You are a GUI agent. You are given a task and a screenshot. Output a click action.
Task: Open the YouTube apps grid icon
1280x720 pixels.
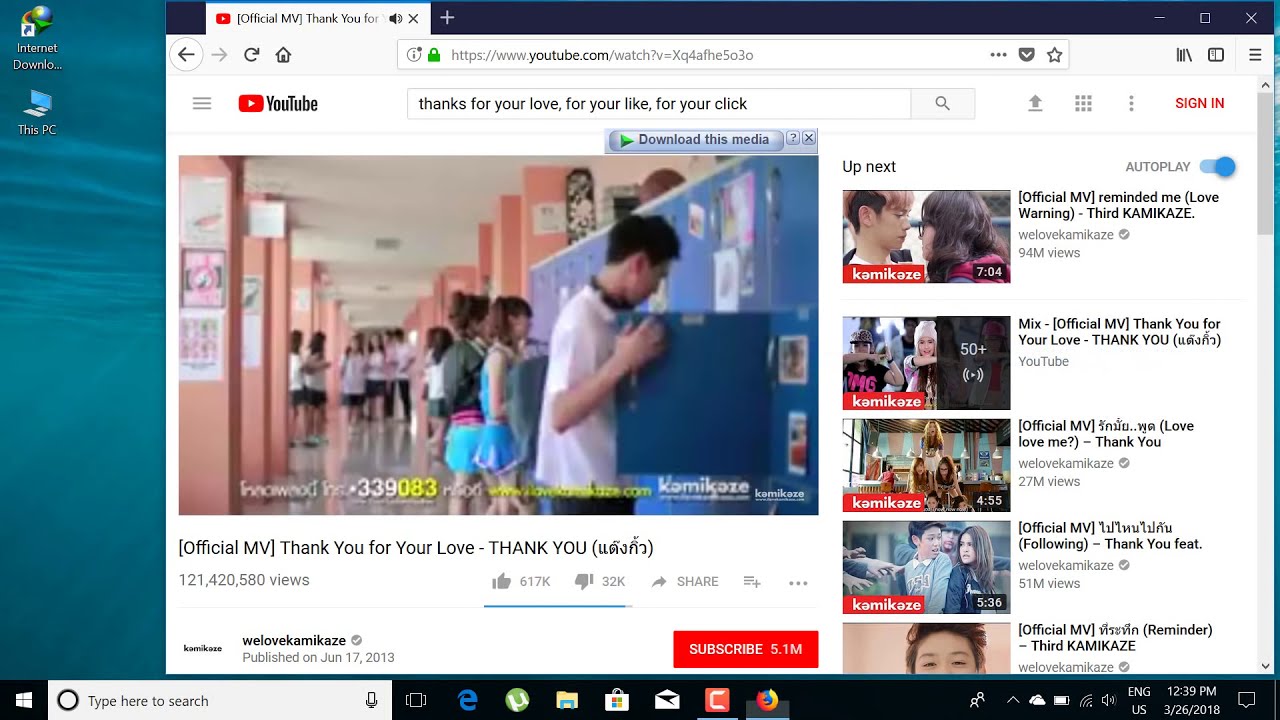(x=1083, y=103)
